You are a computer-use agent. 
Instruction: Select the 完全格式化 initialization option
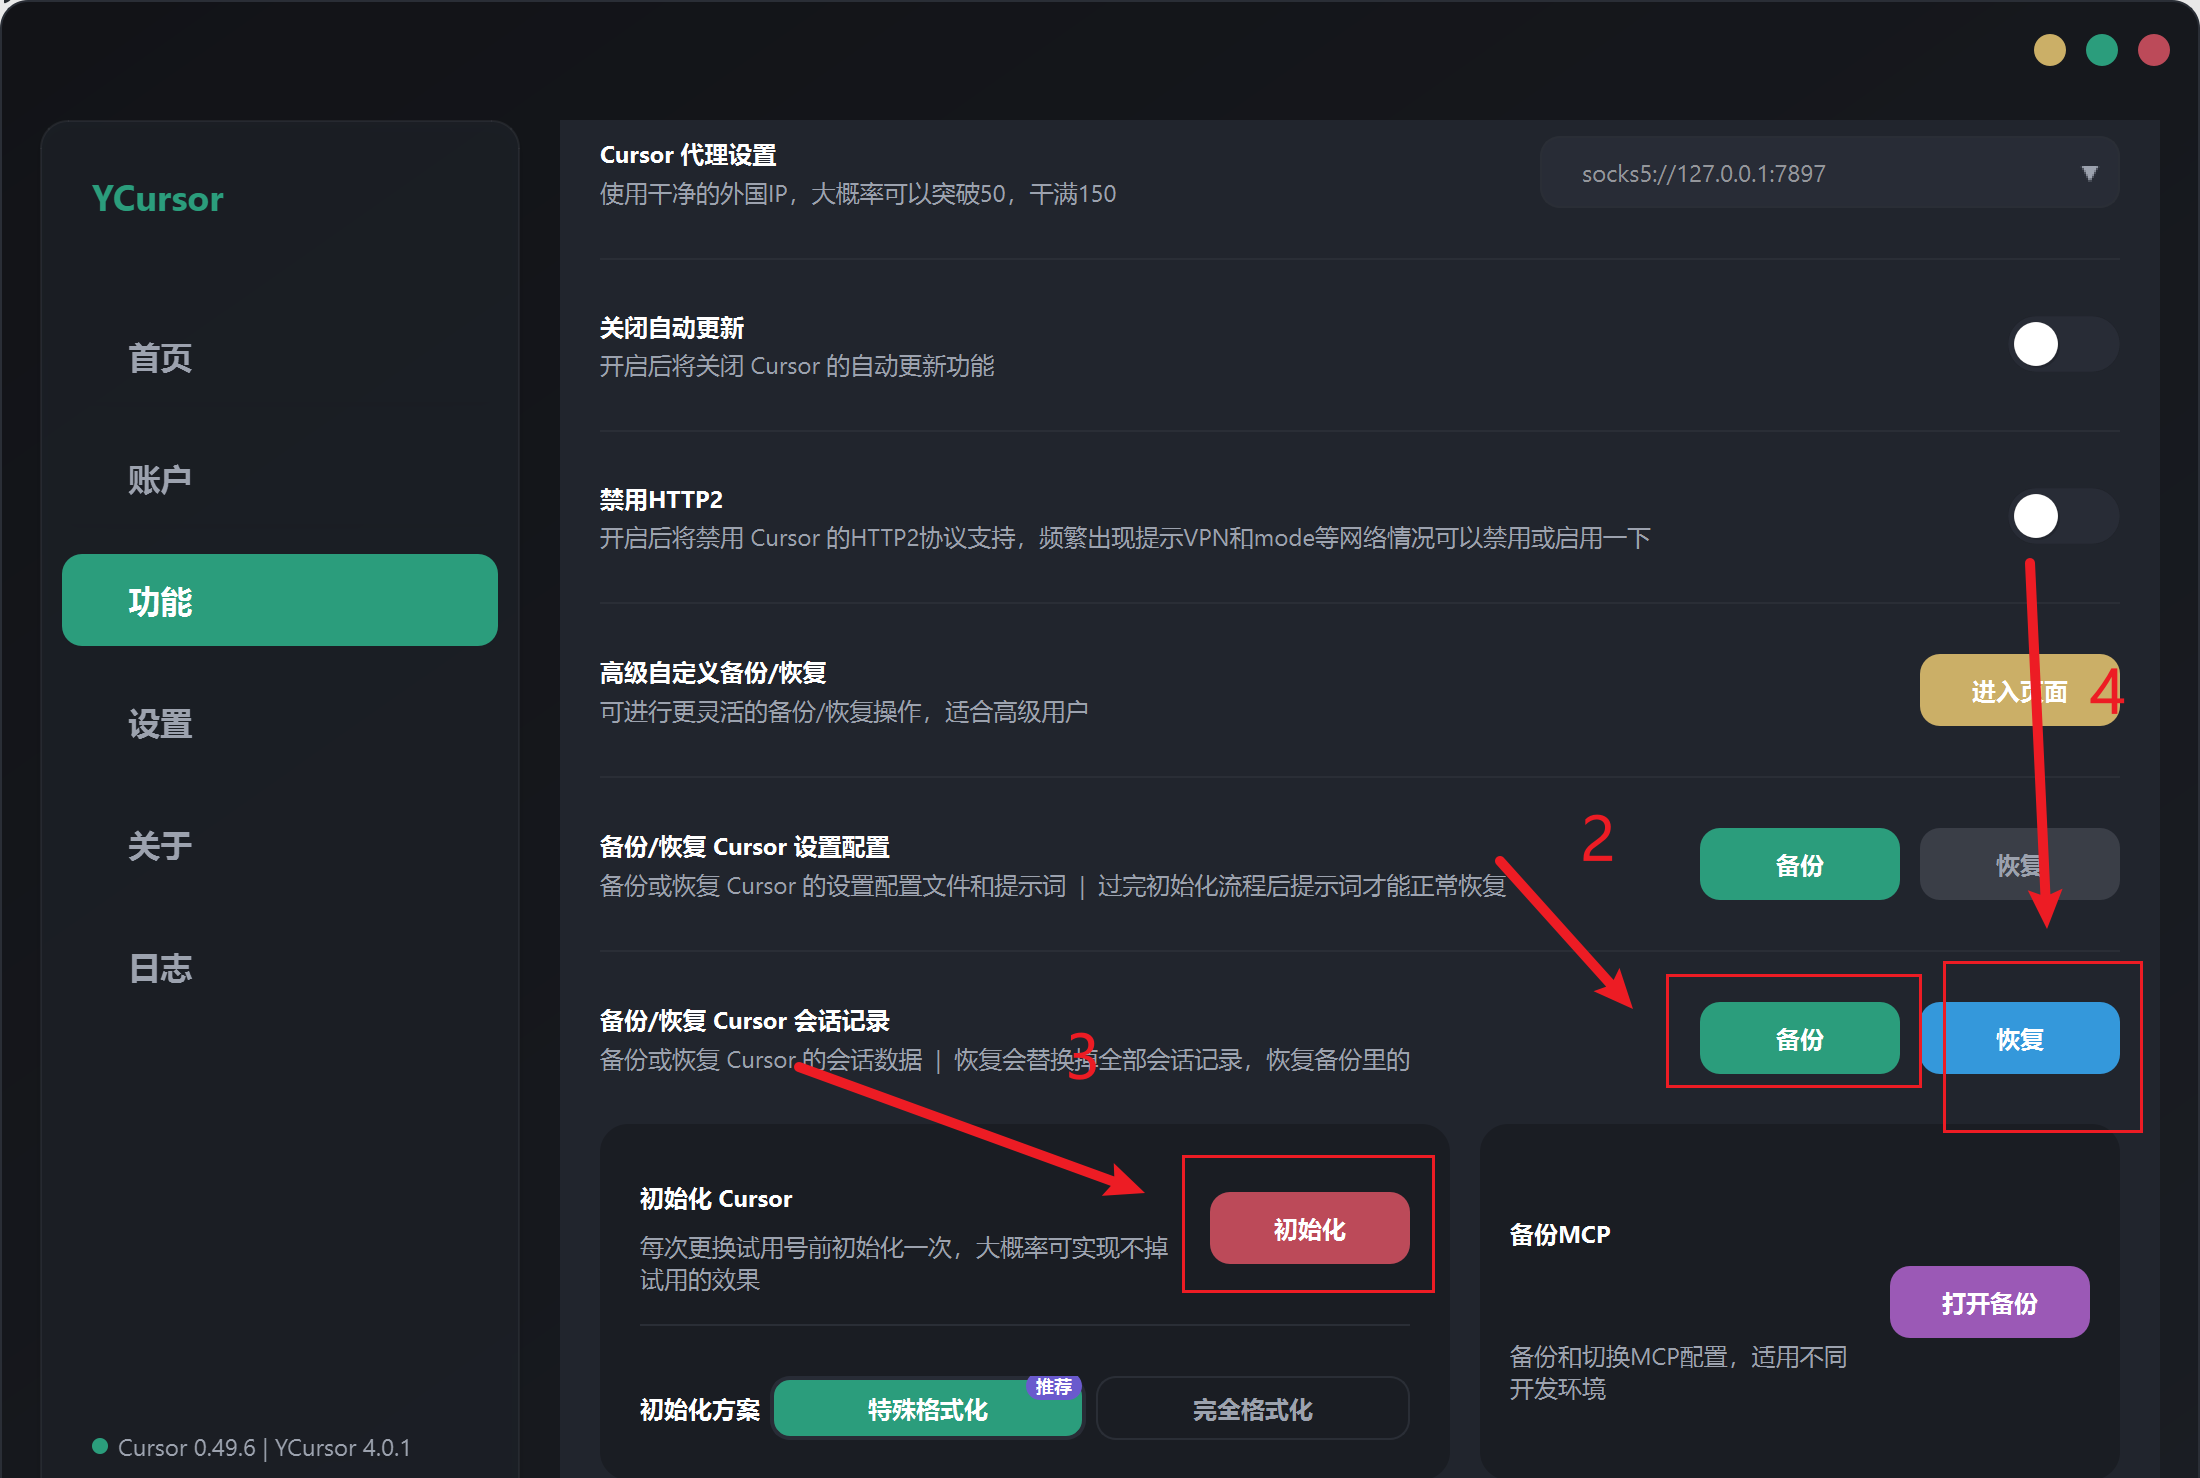[1252, 1409]
